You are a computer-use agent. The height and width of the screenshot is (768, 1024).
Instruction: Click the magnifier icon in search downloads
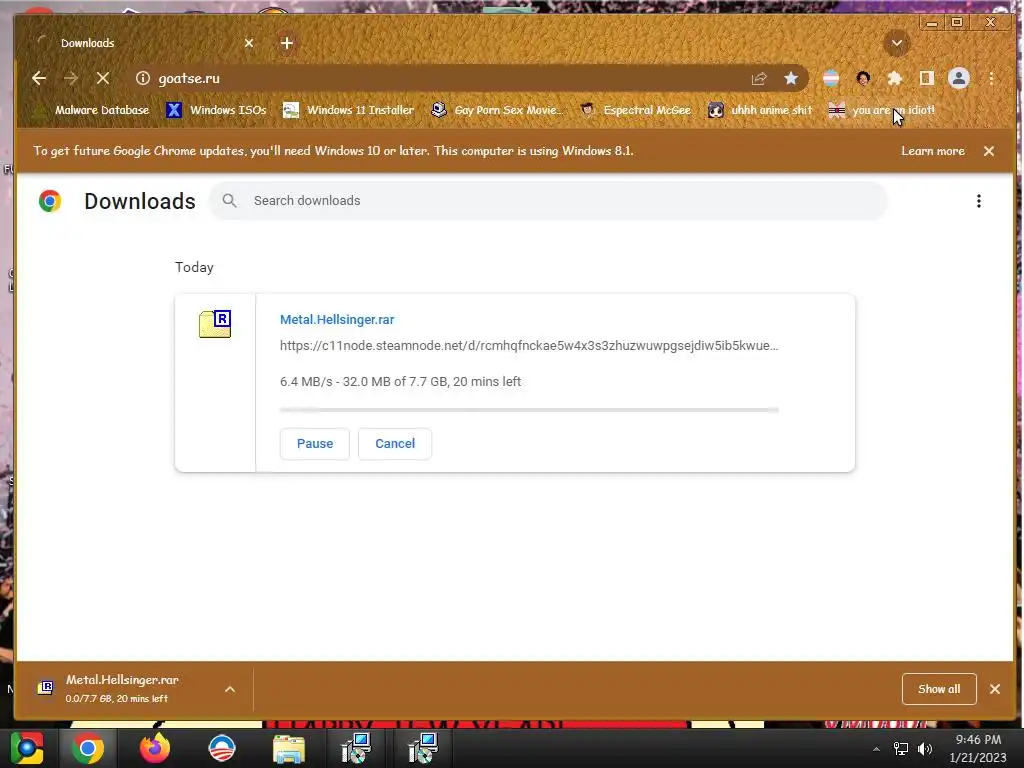click(x=229, y=200)
